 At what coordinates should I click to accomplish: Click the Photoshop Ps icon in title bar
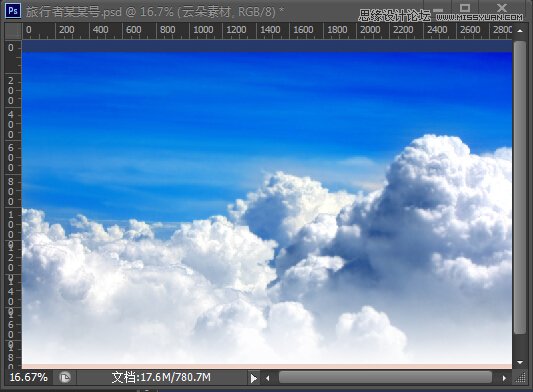point(13,11)
